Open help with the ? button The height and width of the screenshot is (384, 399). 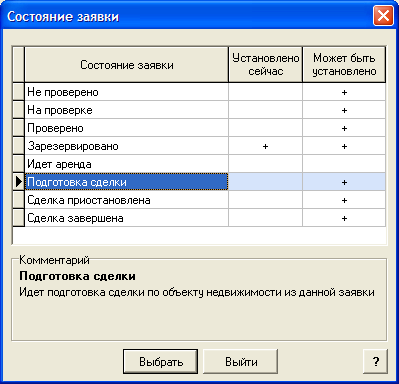coord(376,361)
